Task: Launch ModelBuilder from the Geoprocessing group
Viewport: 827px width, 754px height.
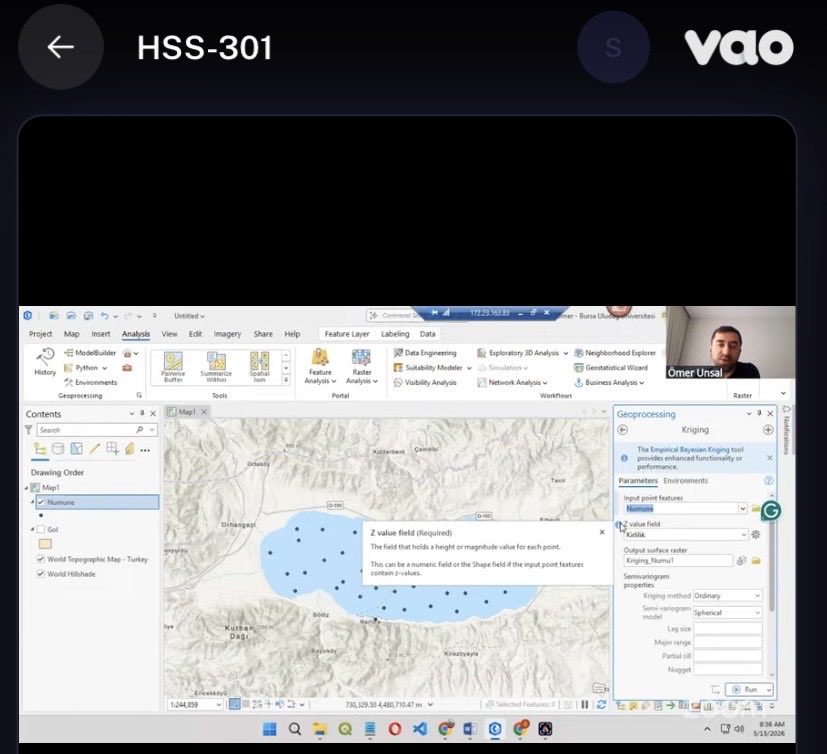Action: point(90,353)
